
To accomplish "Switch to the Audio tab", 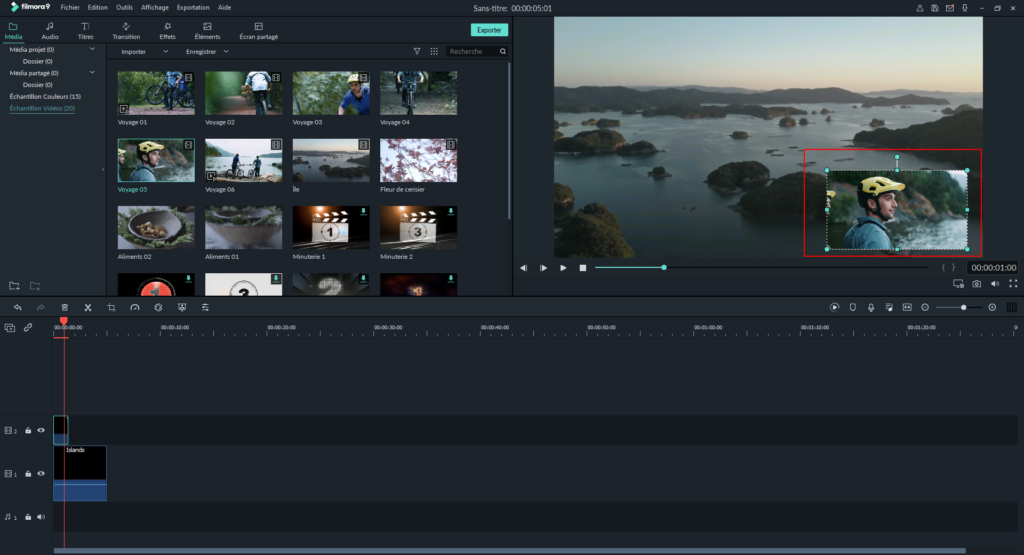I will tap(50, 31).
